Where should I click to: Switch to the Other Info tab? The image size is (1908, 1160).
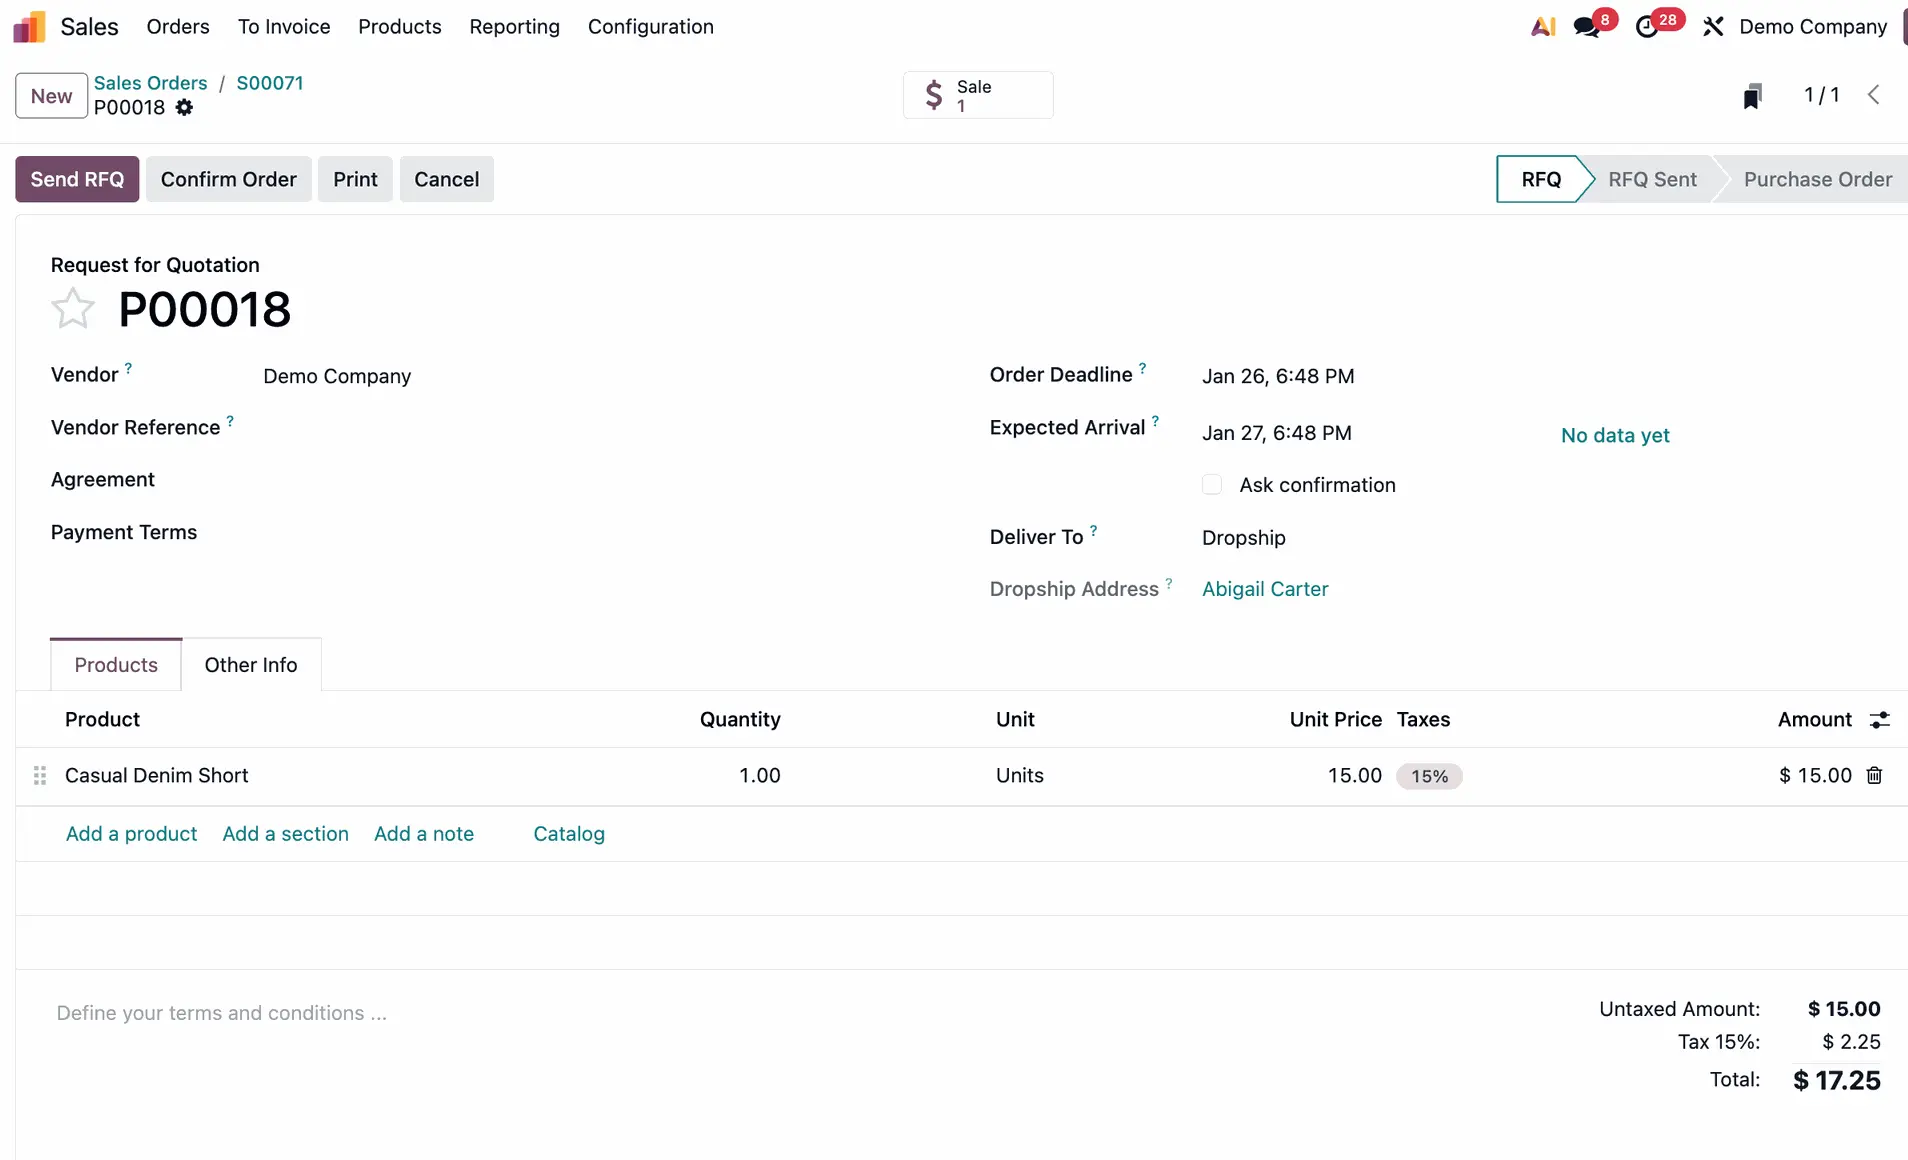[x=250, y=665]
